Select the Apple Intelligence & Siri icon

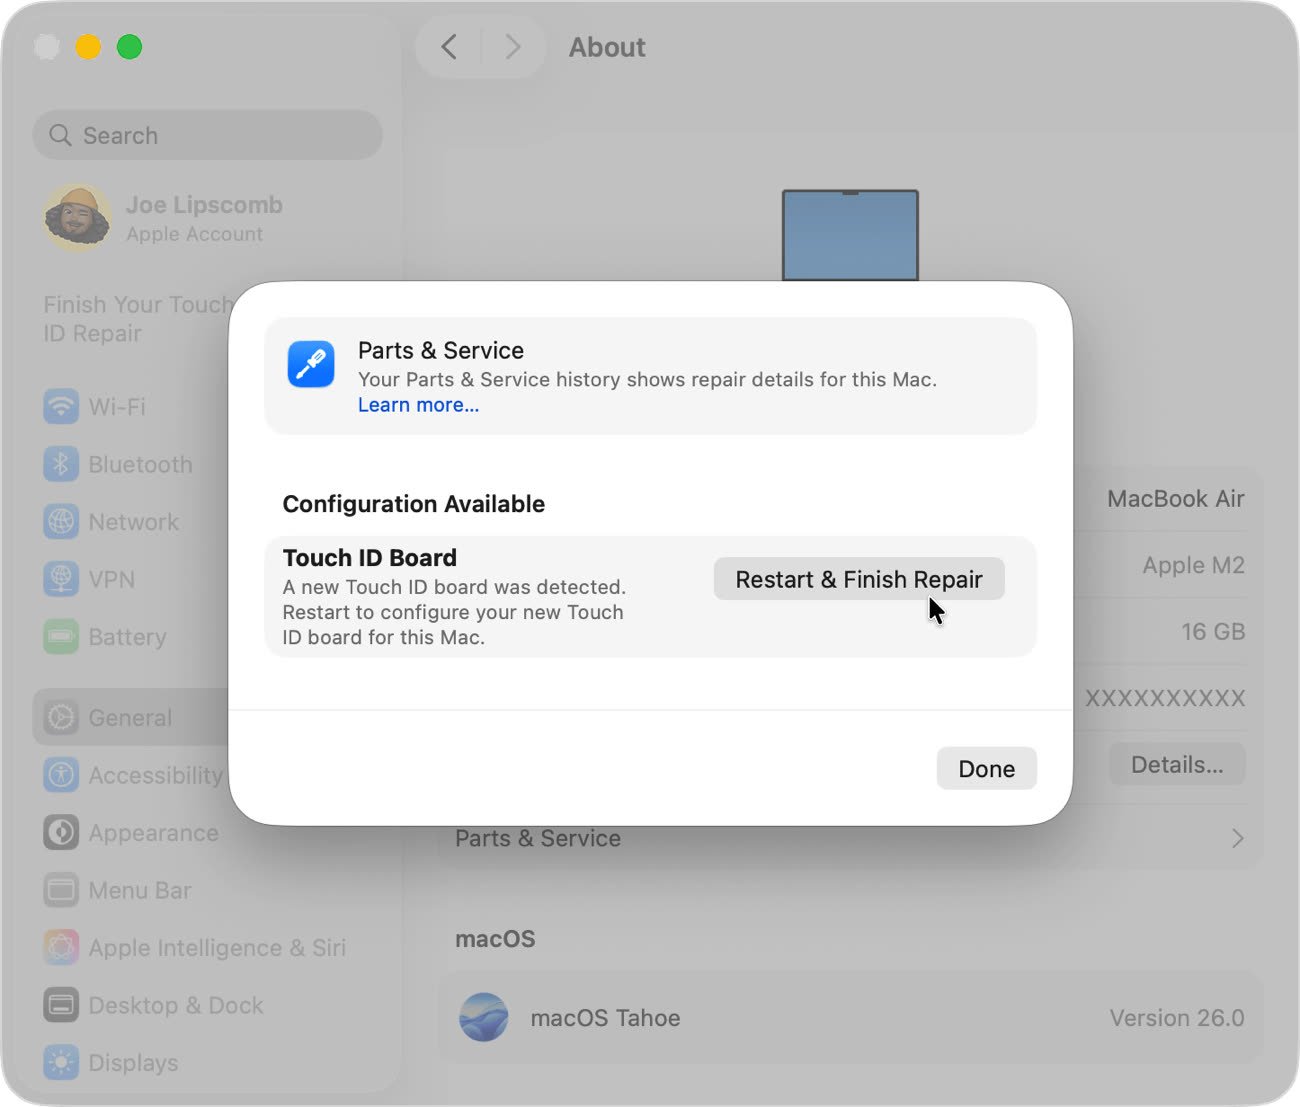(61, 947)
